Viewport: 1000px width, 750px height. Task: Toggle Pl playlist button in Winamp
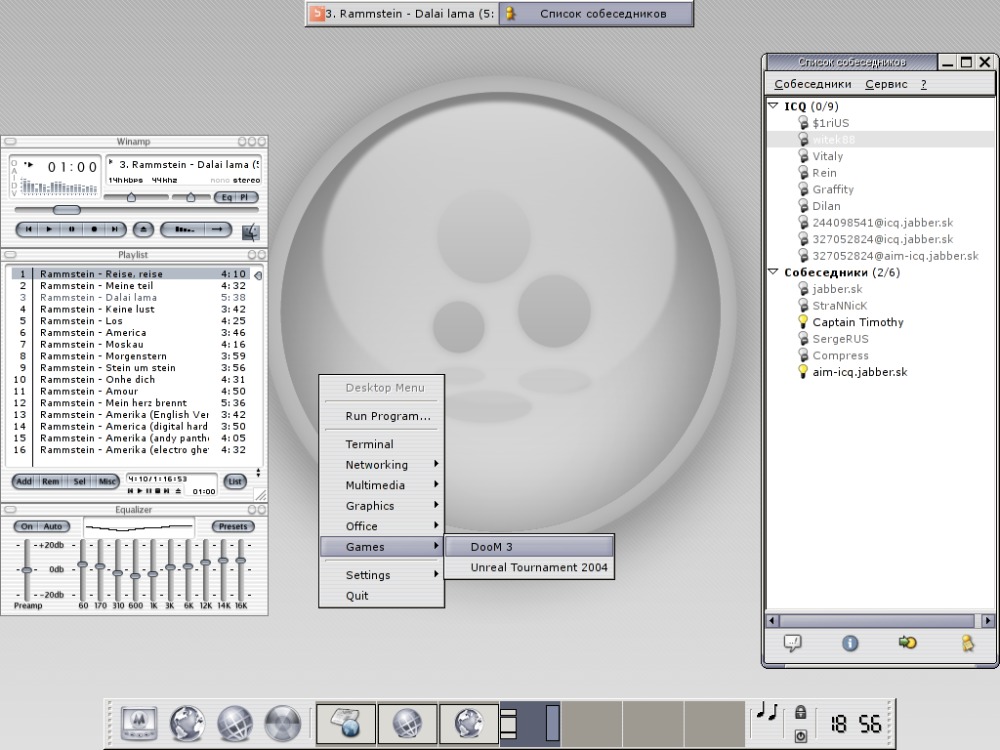point(245,197)
